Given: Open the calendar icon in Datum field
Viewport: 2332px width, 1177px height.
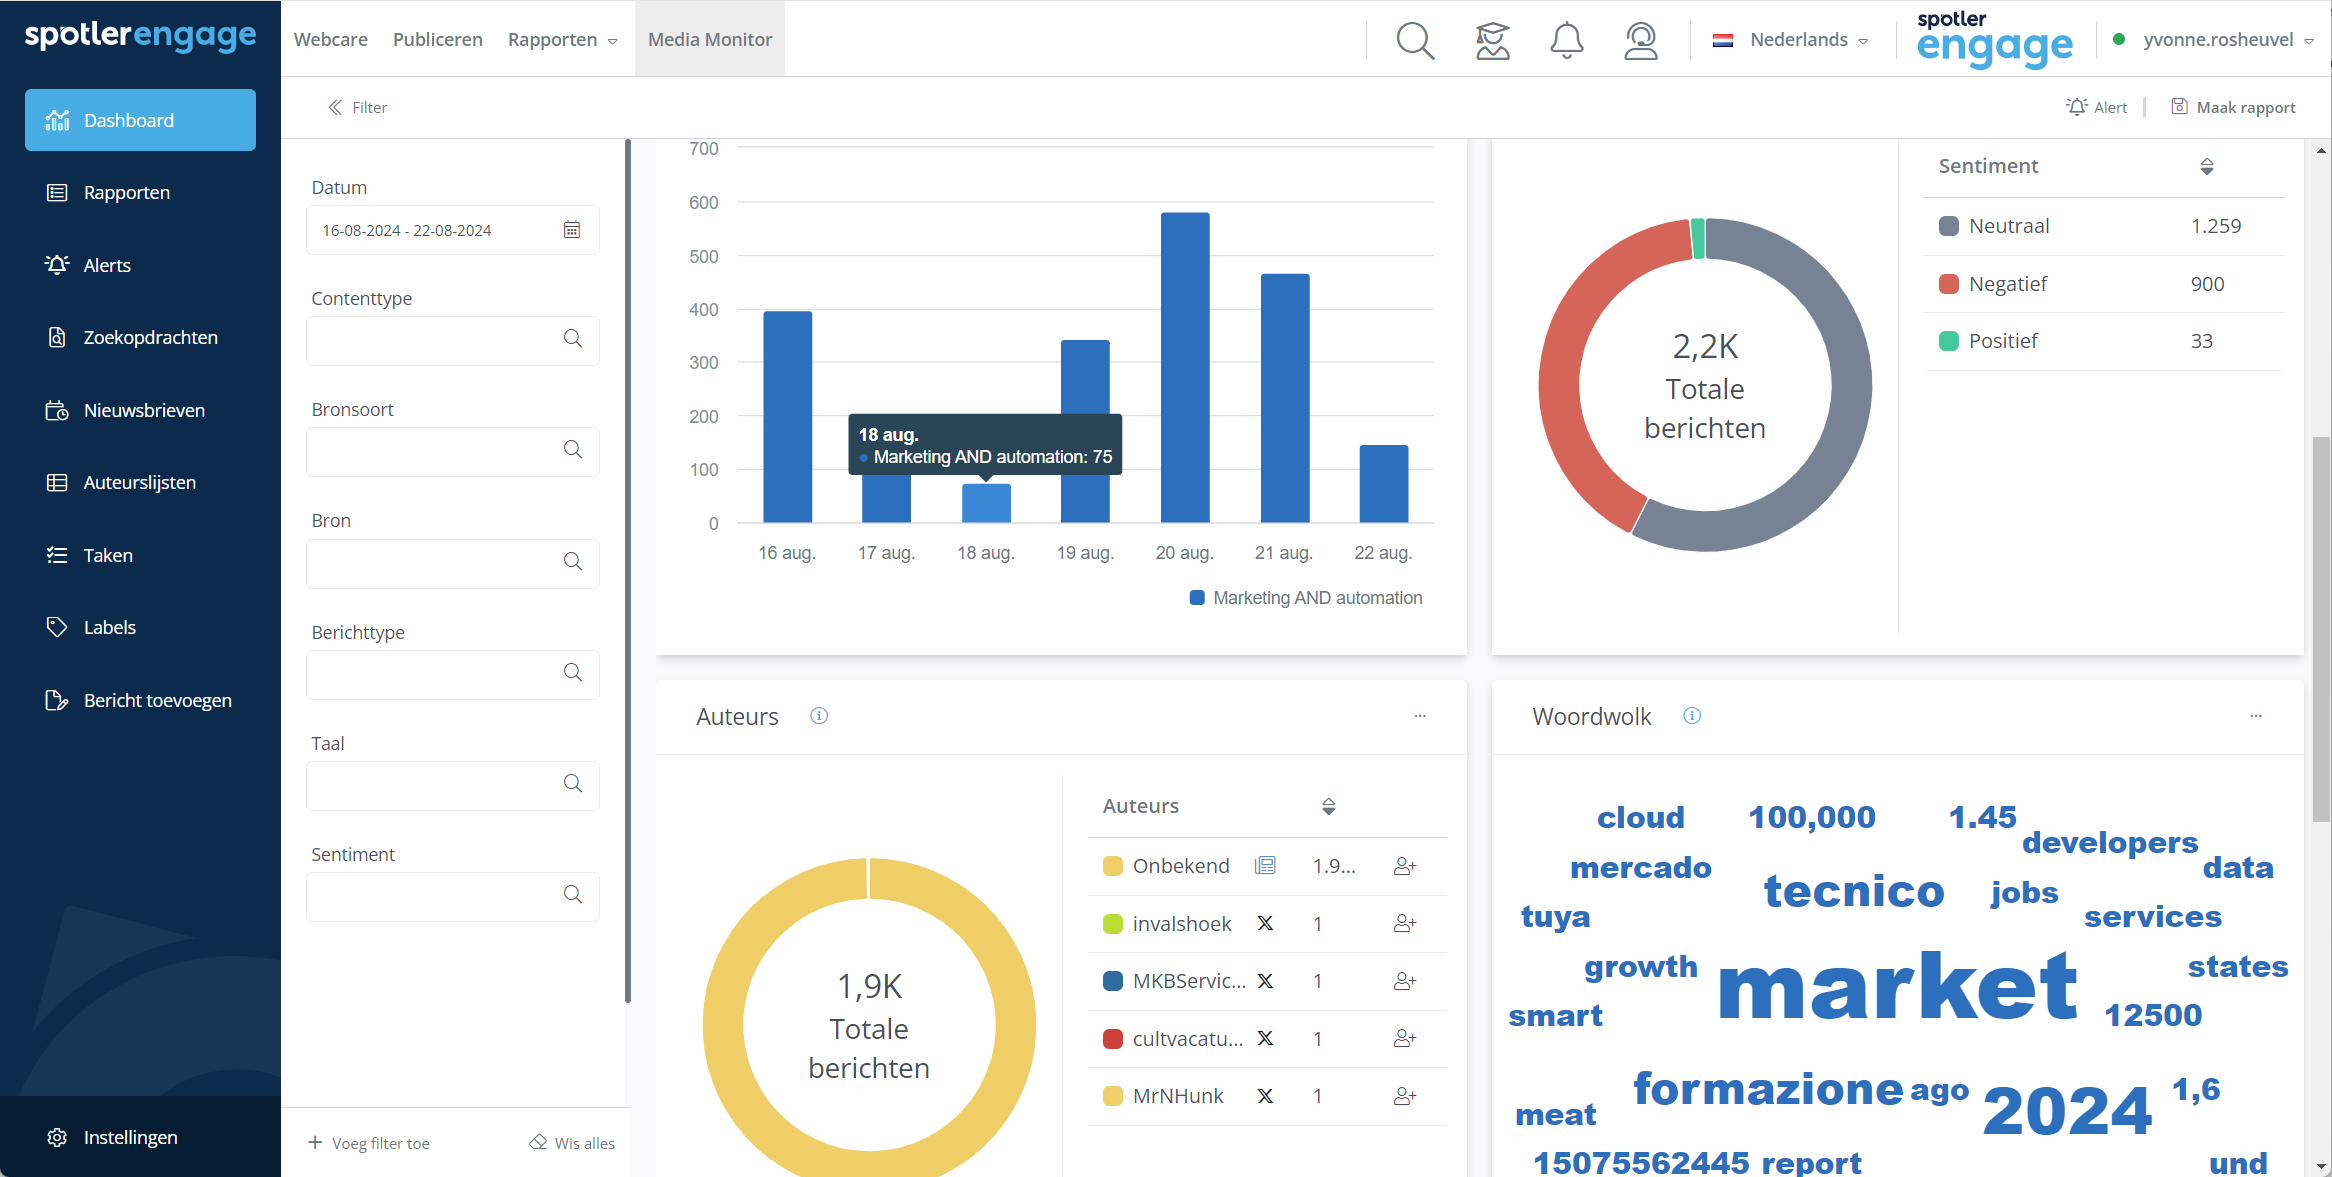Looking at the screenshot, I should [572, 230].
